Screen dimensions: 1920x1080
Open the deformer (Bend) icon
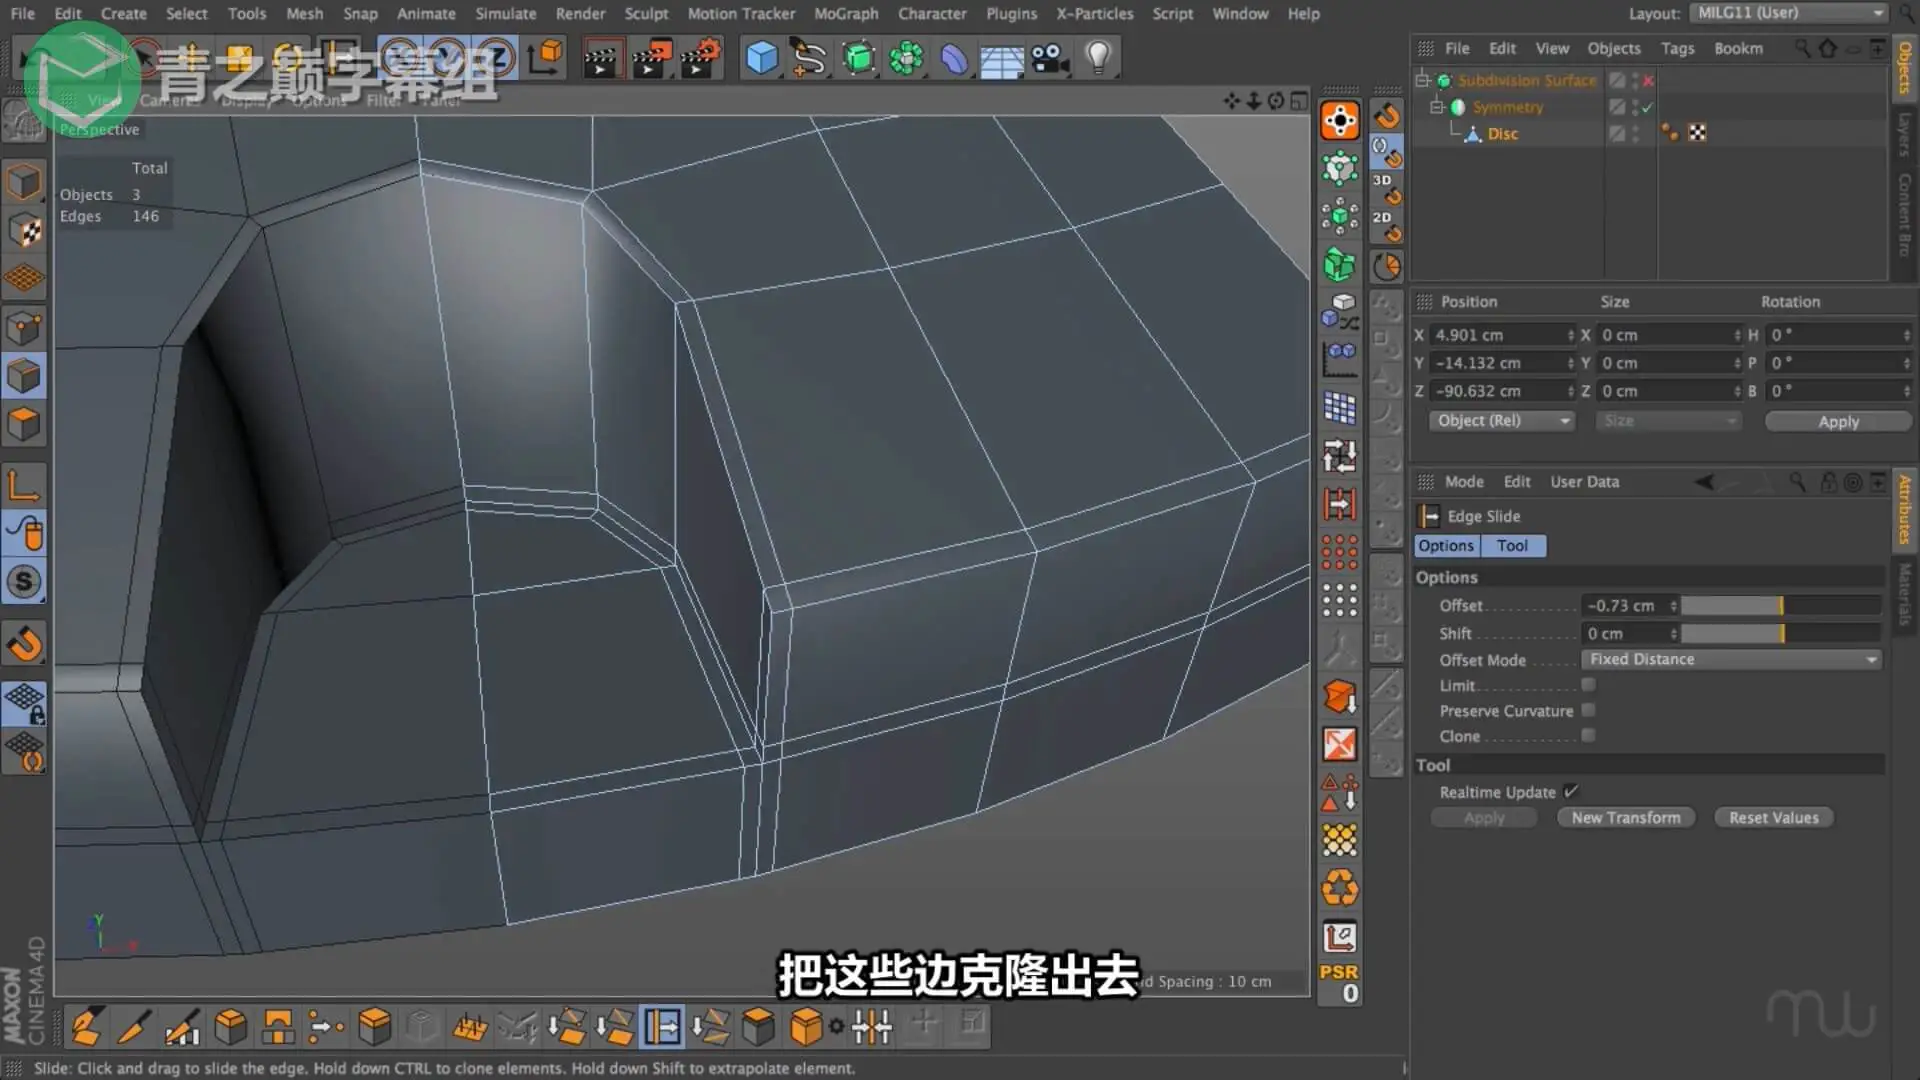pyautogui.click(x=954, y=58)
